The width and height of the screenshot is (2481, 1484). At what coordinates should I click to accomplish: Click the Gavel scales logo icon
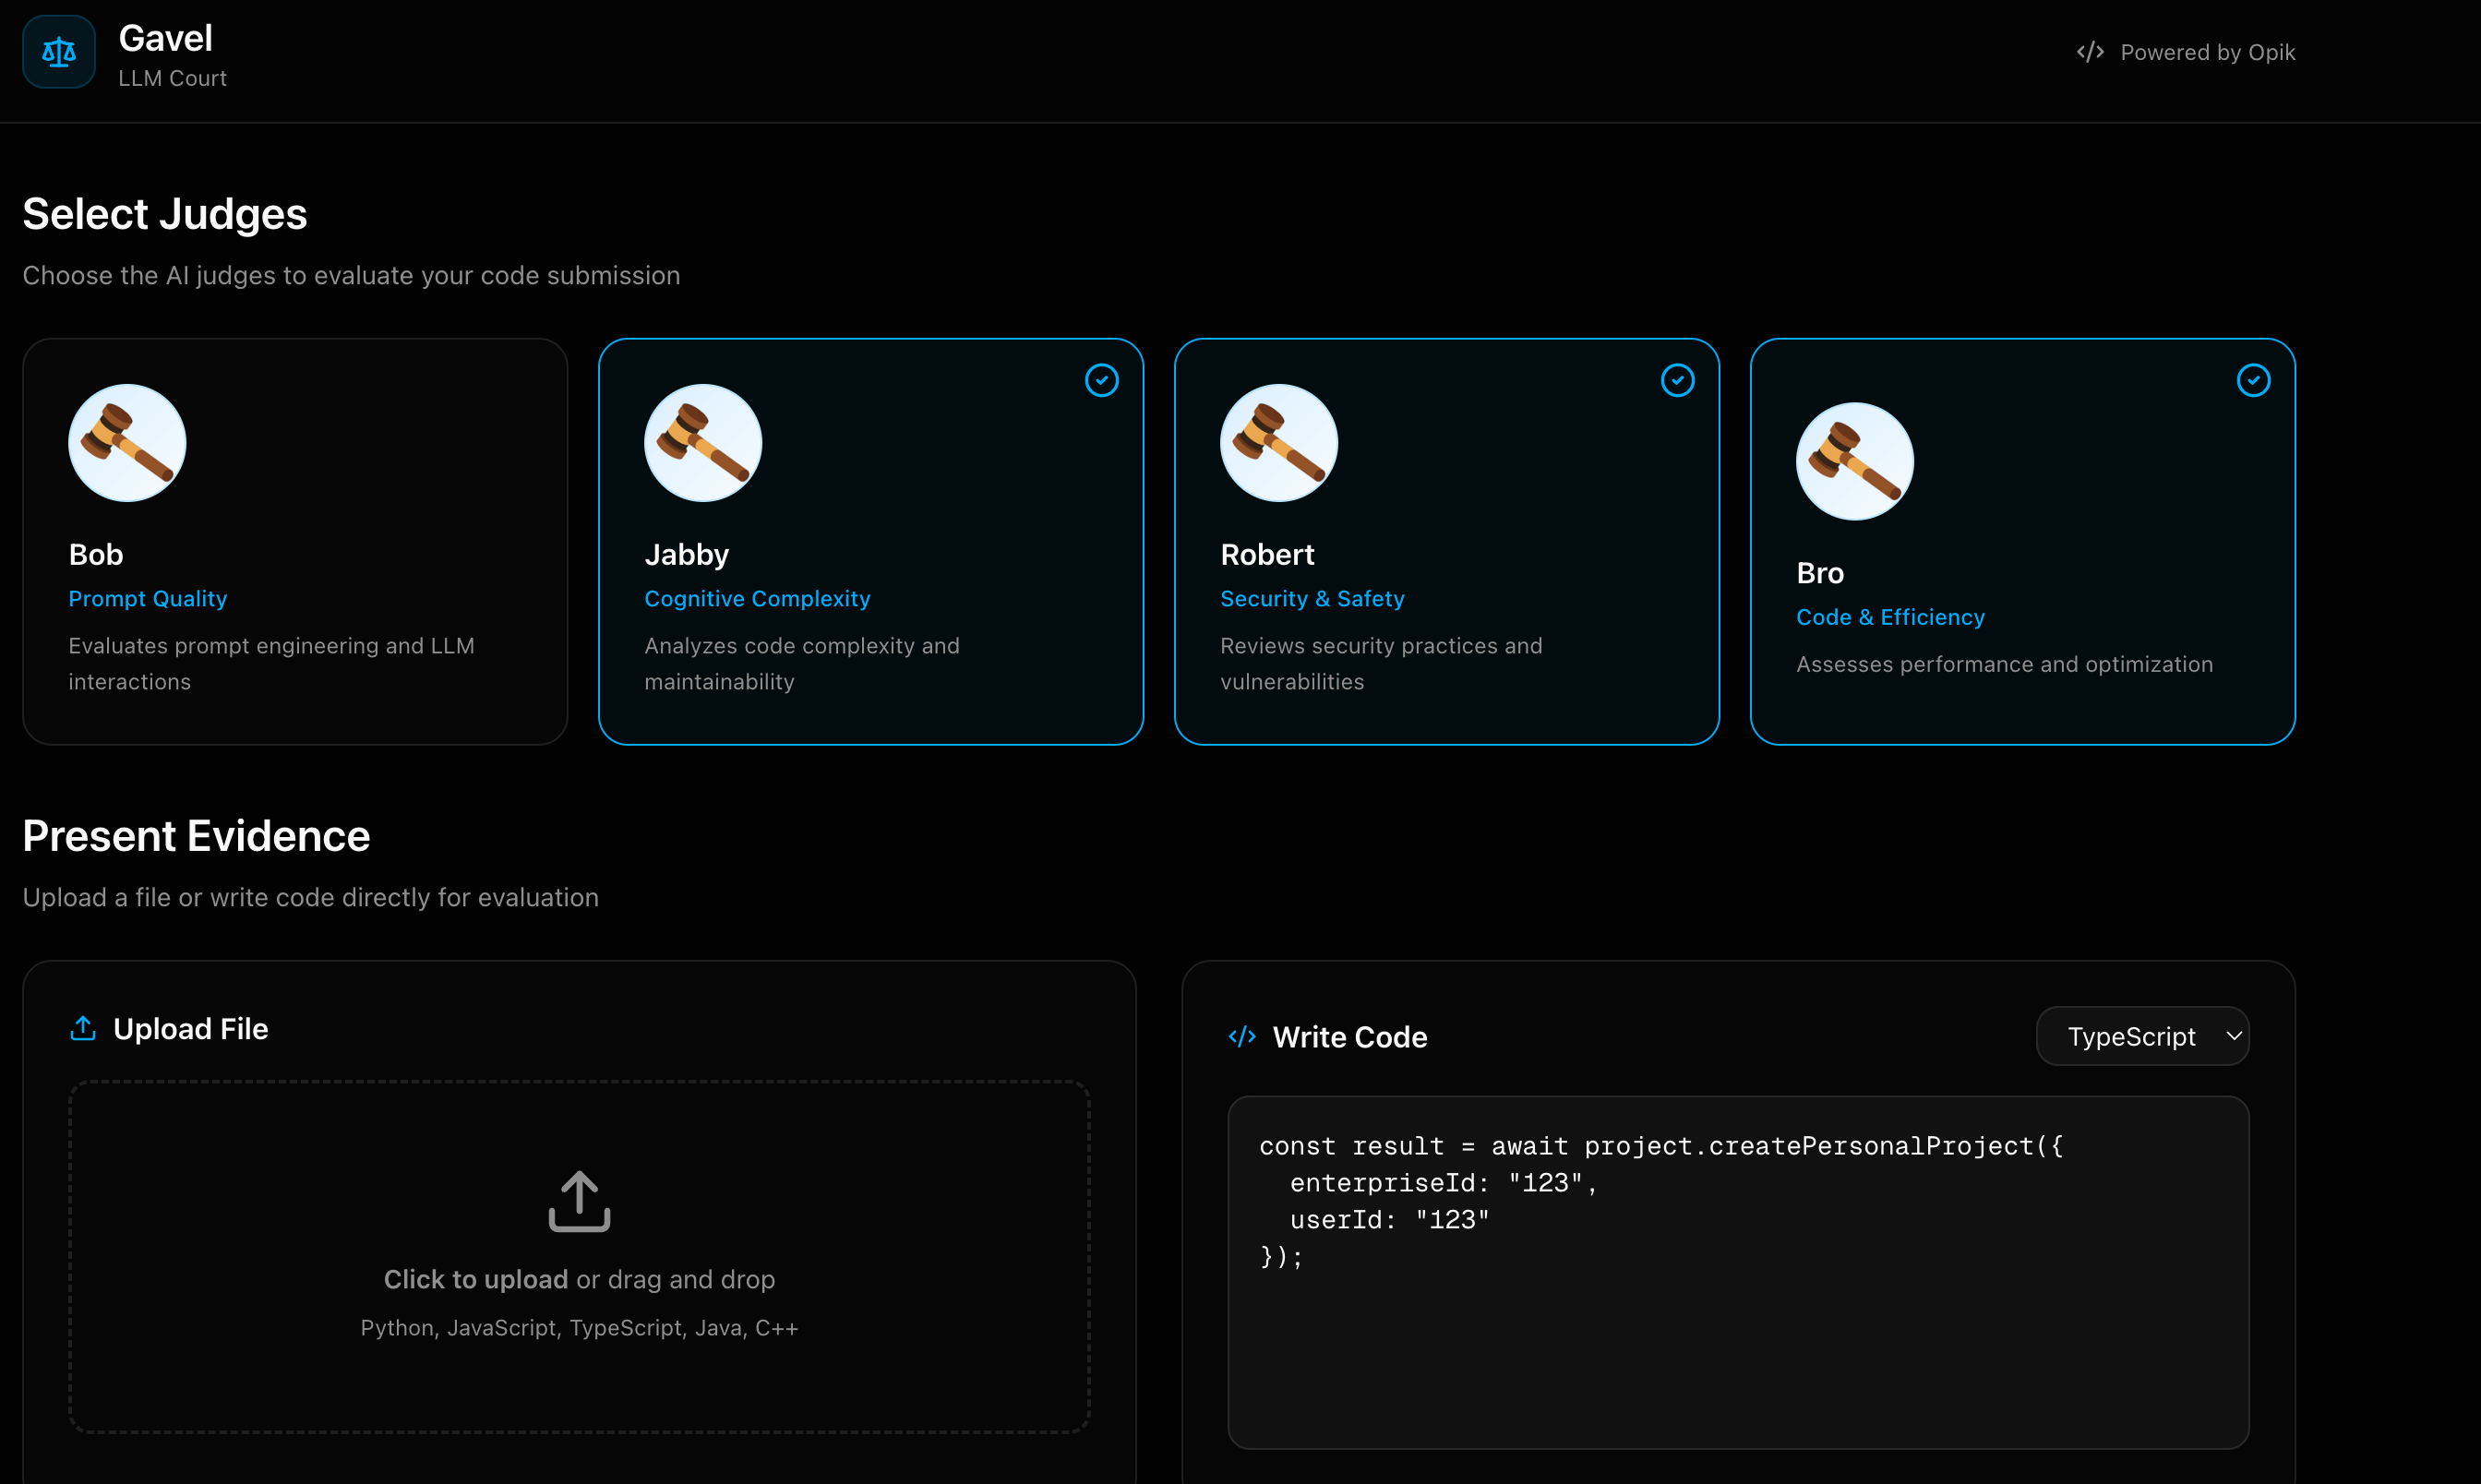[x=59, y=52]
